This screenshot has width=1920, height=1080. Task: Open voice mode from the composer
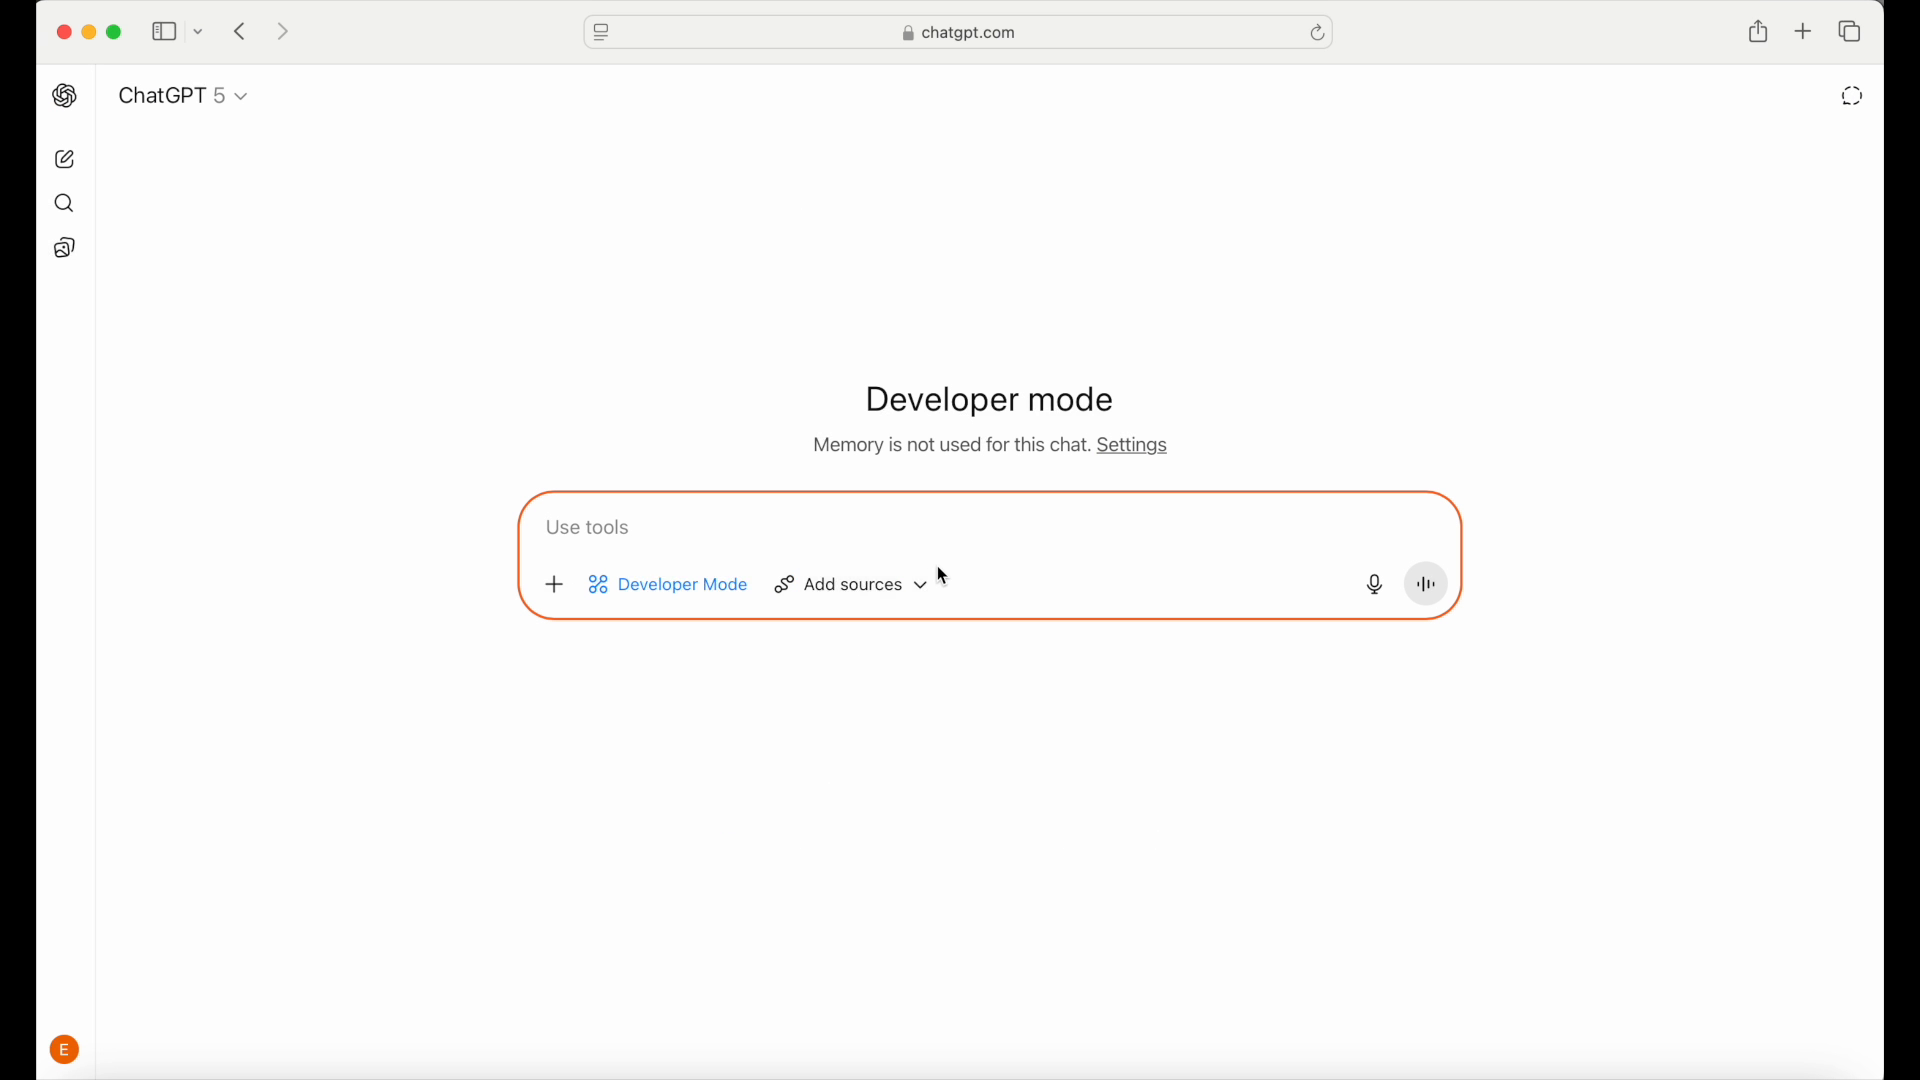(1425, 584)
